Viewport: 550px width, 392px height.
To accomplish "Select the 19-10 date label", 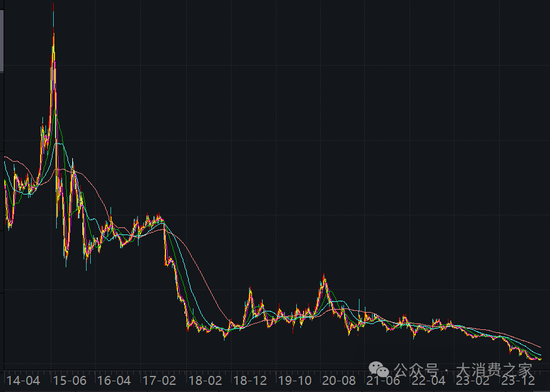I will (x=295, y=381).
